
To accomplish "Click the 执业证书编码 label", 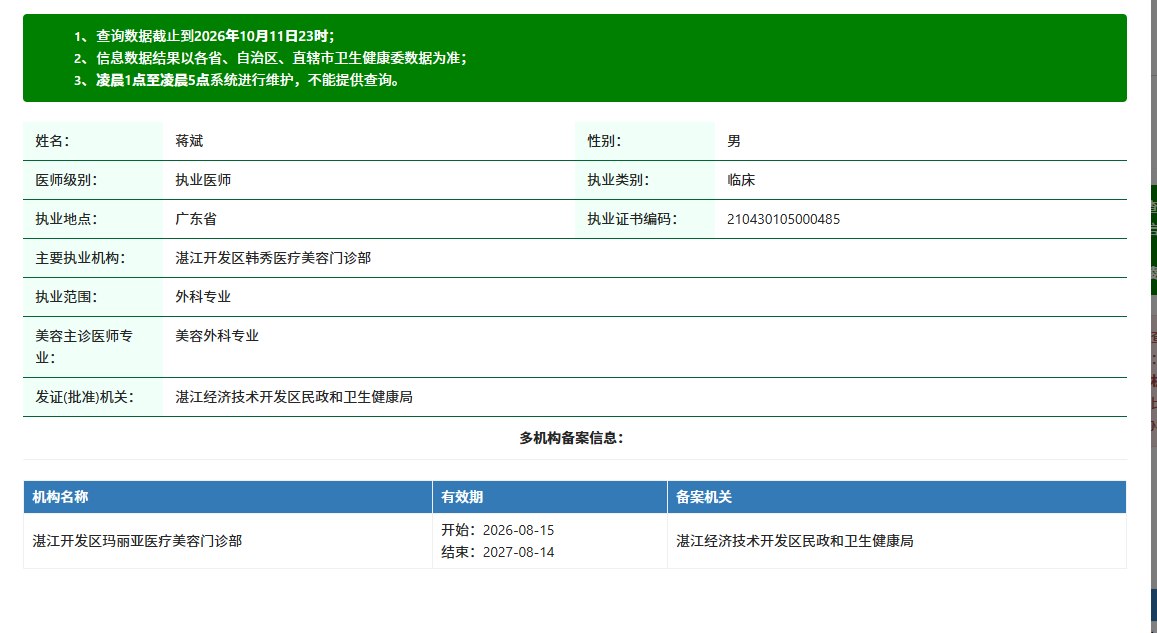I will click(x=632, y=219).
